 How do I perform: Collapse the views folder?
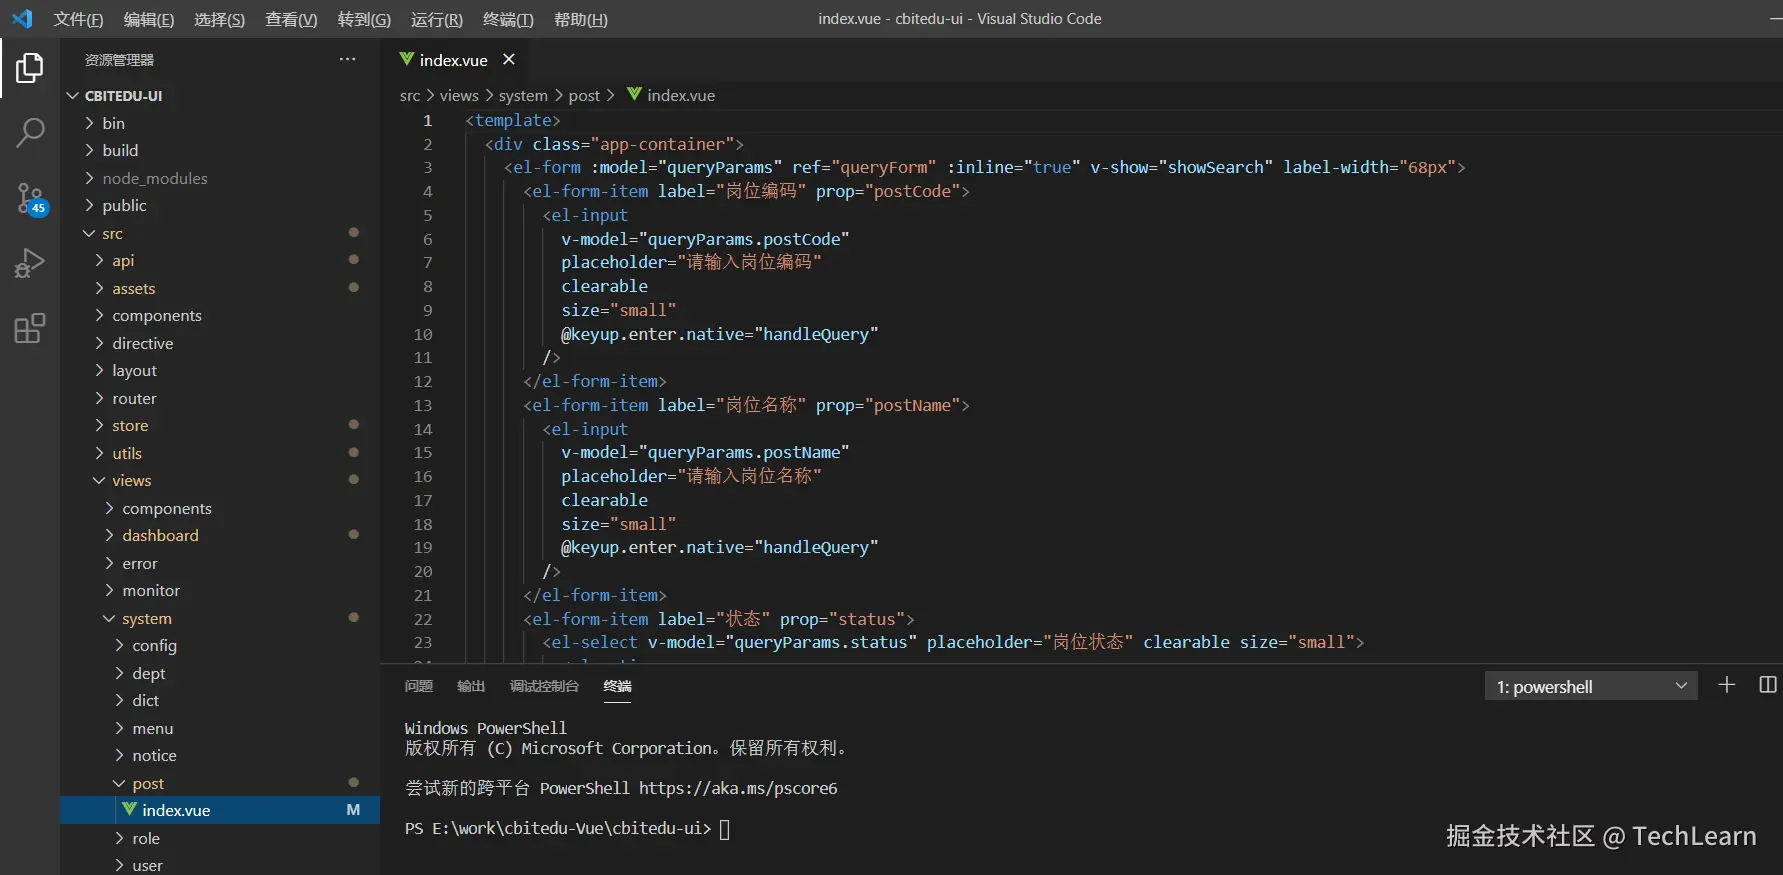[x=131, y=481]
